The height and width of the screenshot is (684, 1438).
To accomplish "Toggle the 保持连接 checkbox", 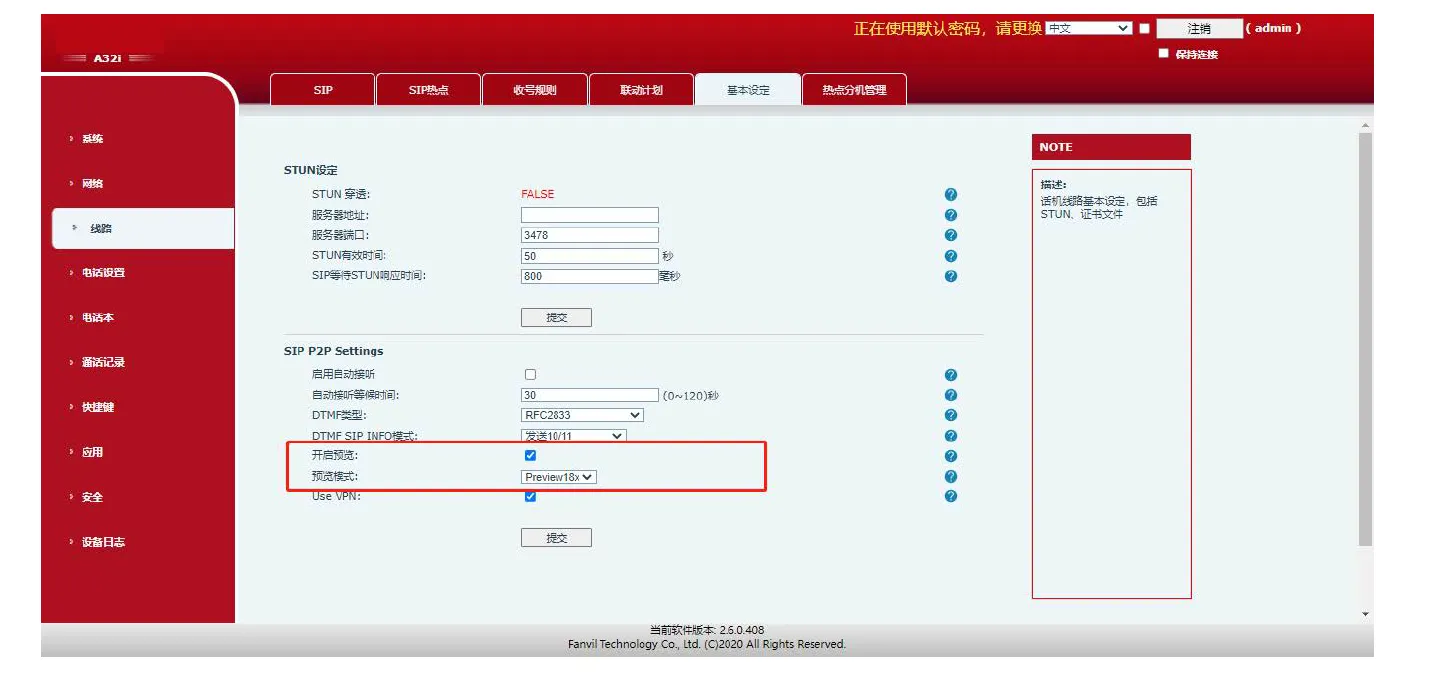I will (1163, 53).
